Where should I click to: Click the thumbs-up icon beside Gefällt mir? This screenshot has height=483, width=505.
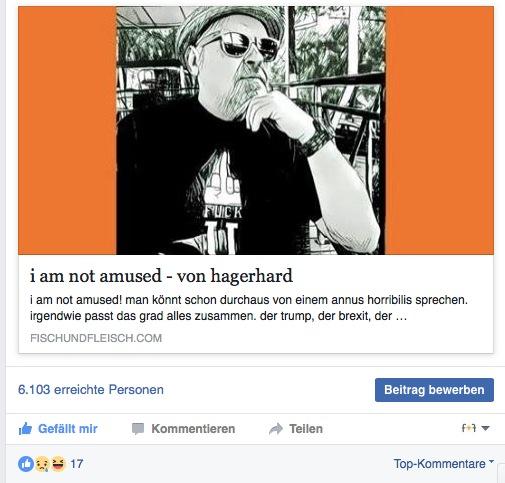(x=25, y=428)
